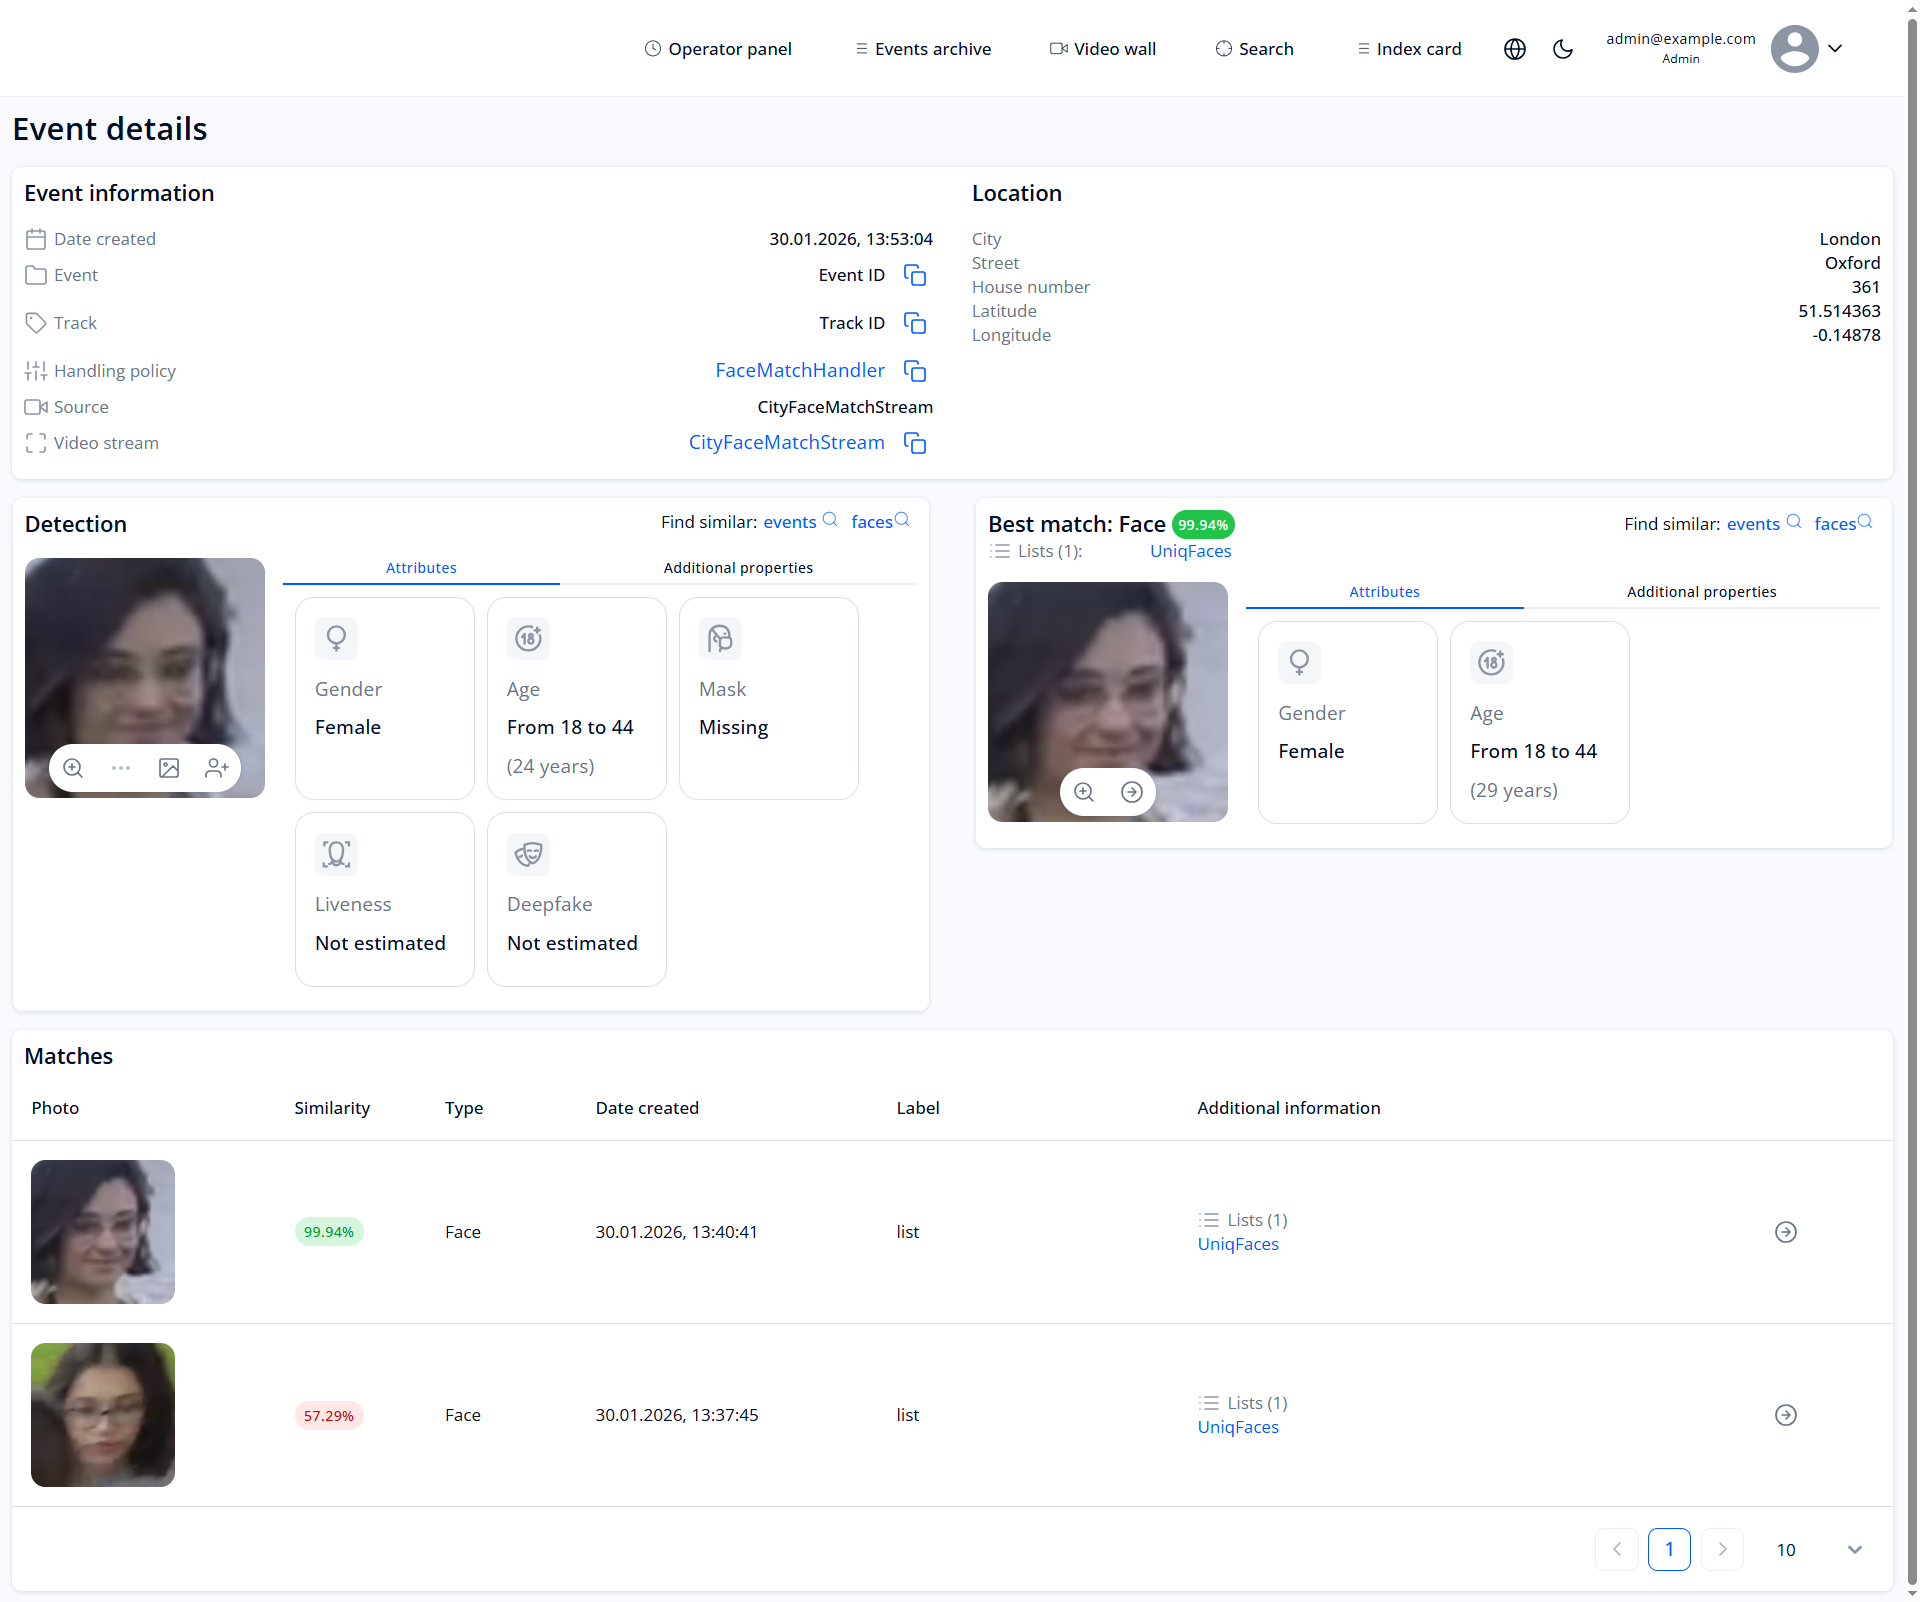
Task: Open more options on detection photo
Action: point(121,768)
